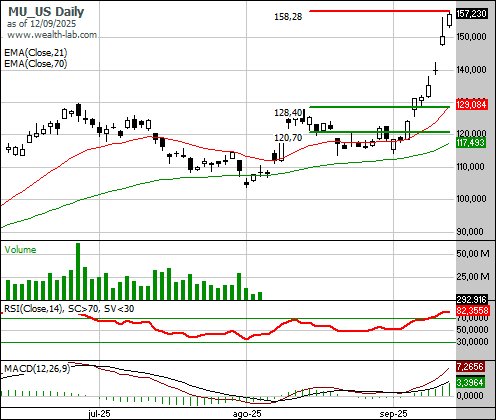Click the jul-25 date axis label
The image size is (496, 420).
(x=99, y=414)
